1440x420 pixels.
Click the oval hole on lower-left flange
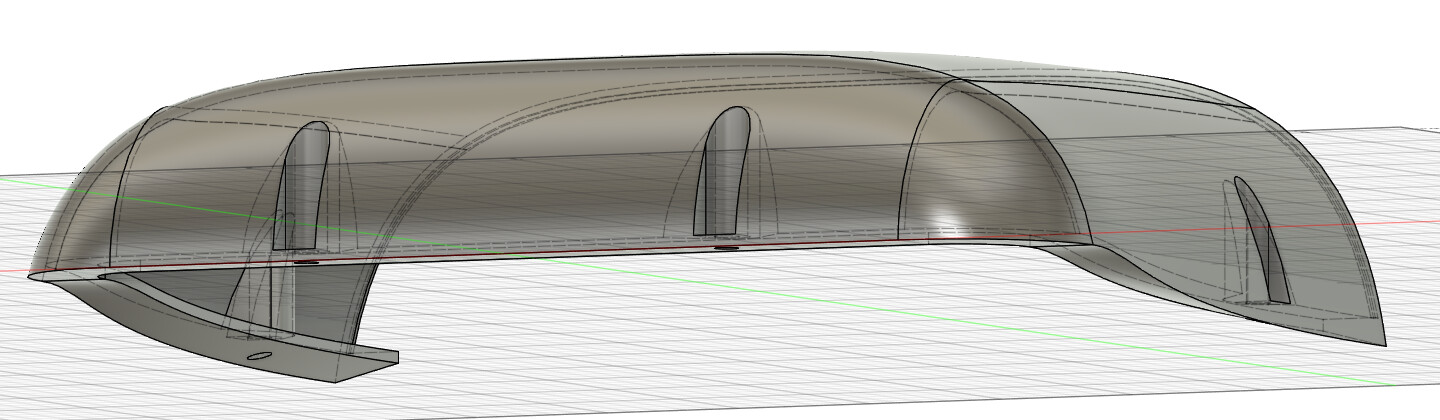click(x=258, y=355)
